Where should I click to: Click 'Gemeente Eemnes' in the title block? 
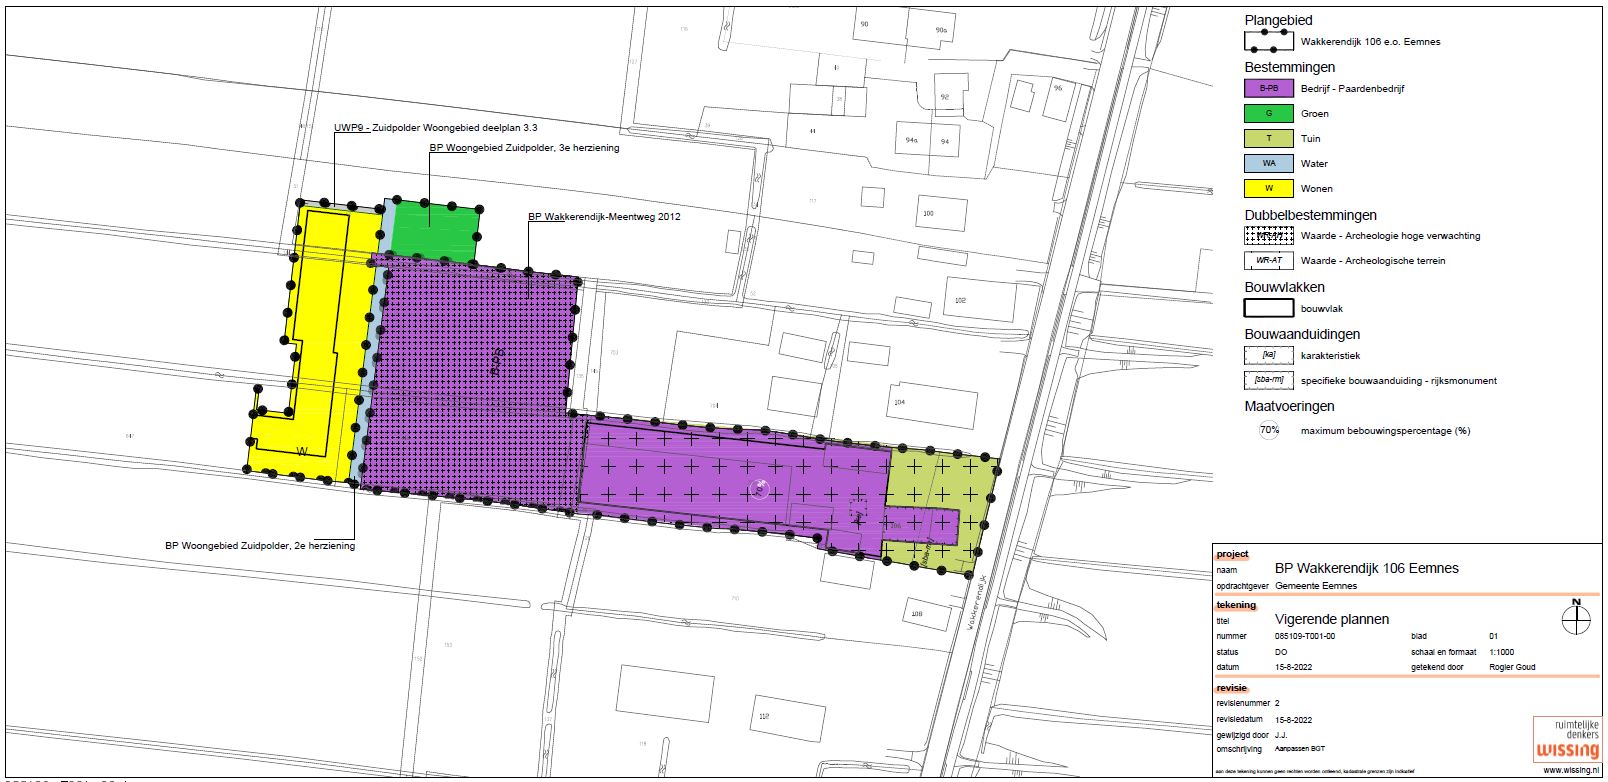coord(1316,586)
